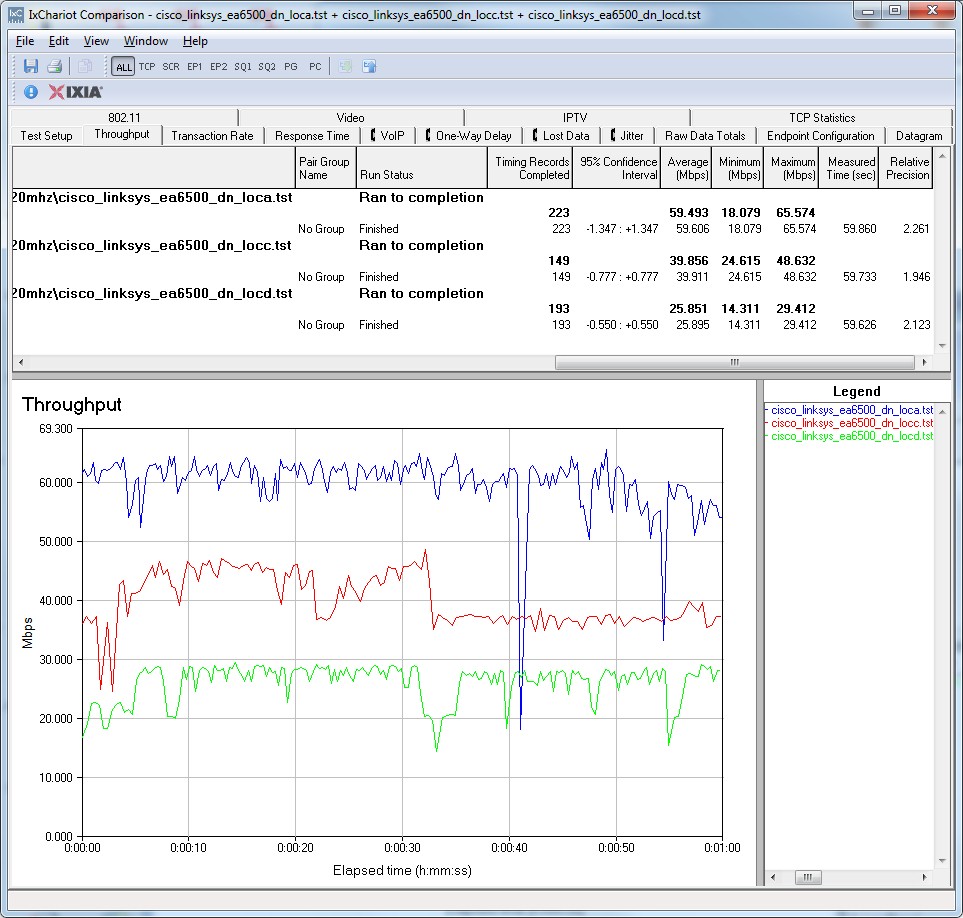Open the Raw Data Totals tab
963x918 pixels.
(705, 136)
